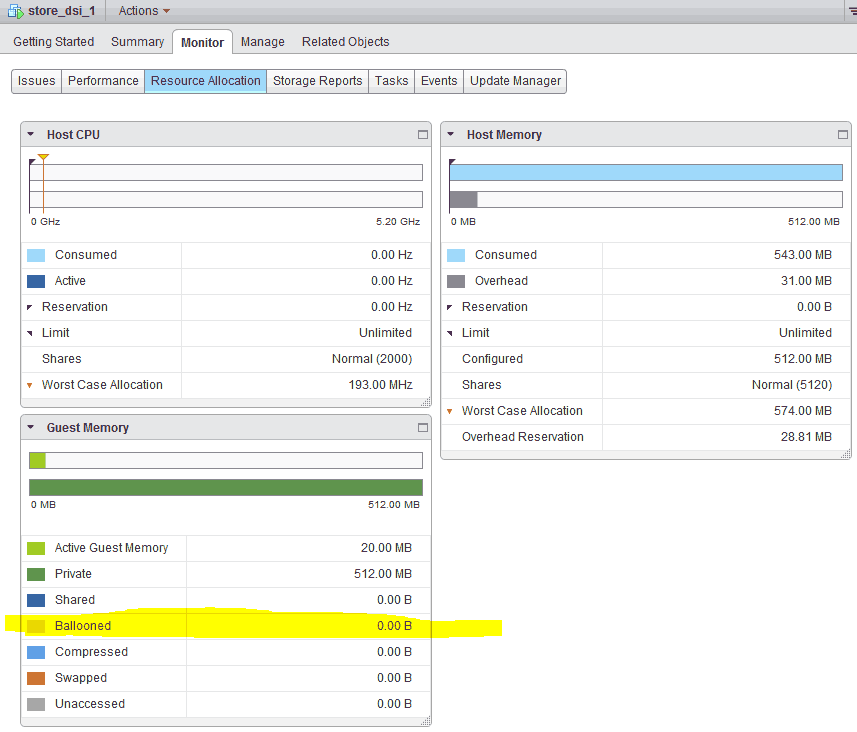Maximize the Host CPU panel
The width and height of the screenshot is (857, 732).
[x=422, y=134]
